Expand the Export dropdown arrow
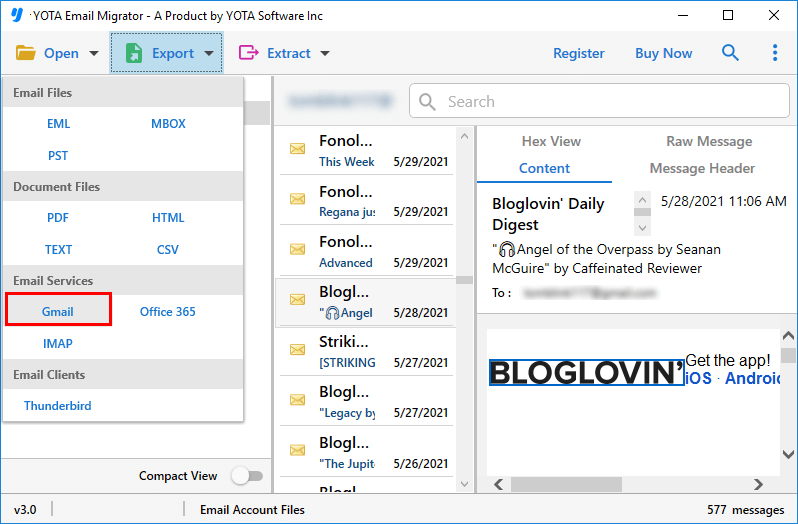Screen dimensions: 798x524 (x=209, y=53)
